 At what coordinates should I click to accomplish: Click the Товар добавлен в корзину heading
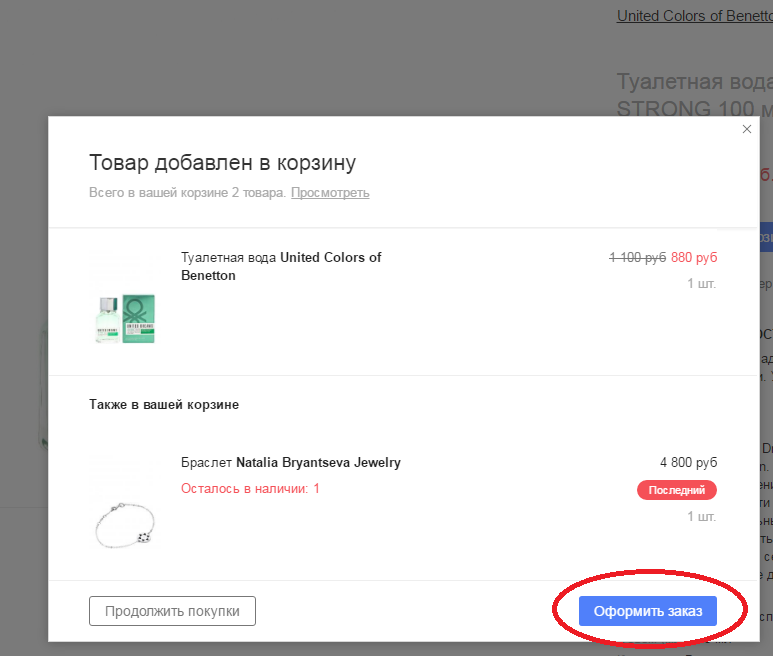point(222,163)
